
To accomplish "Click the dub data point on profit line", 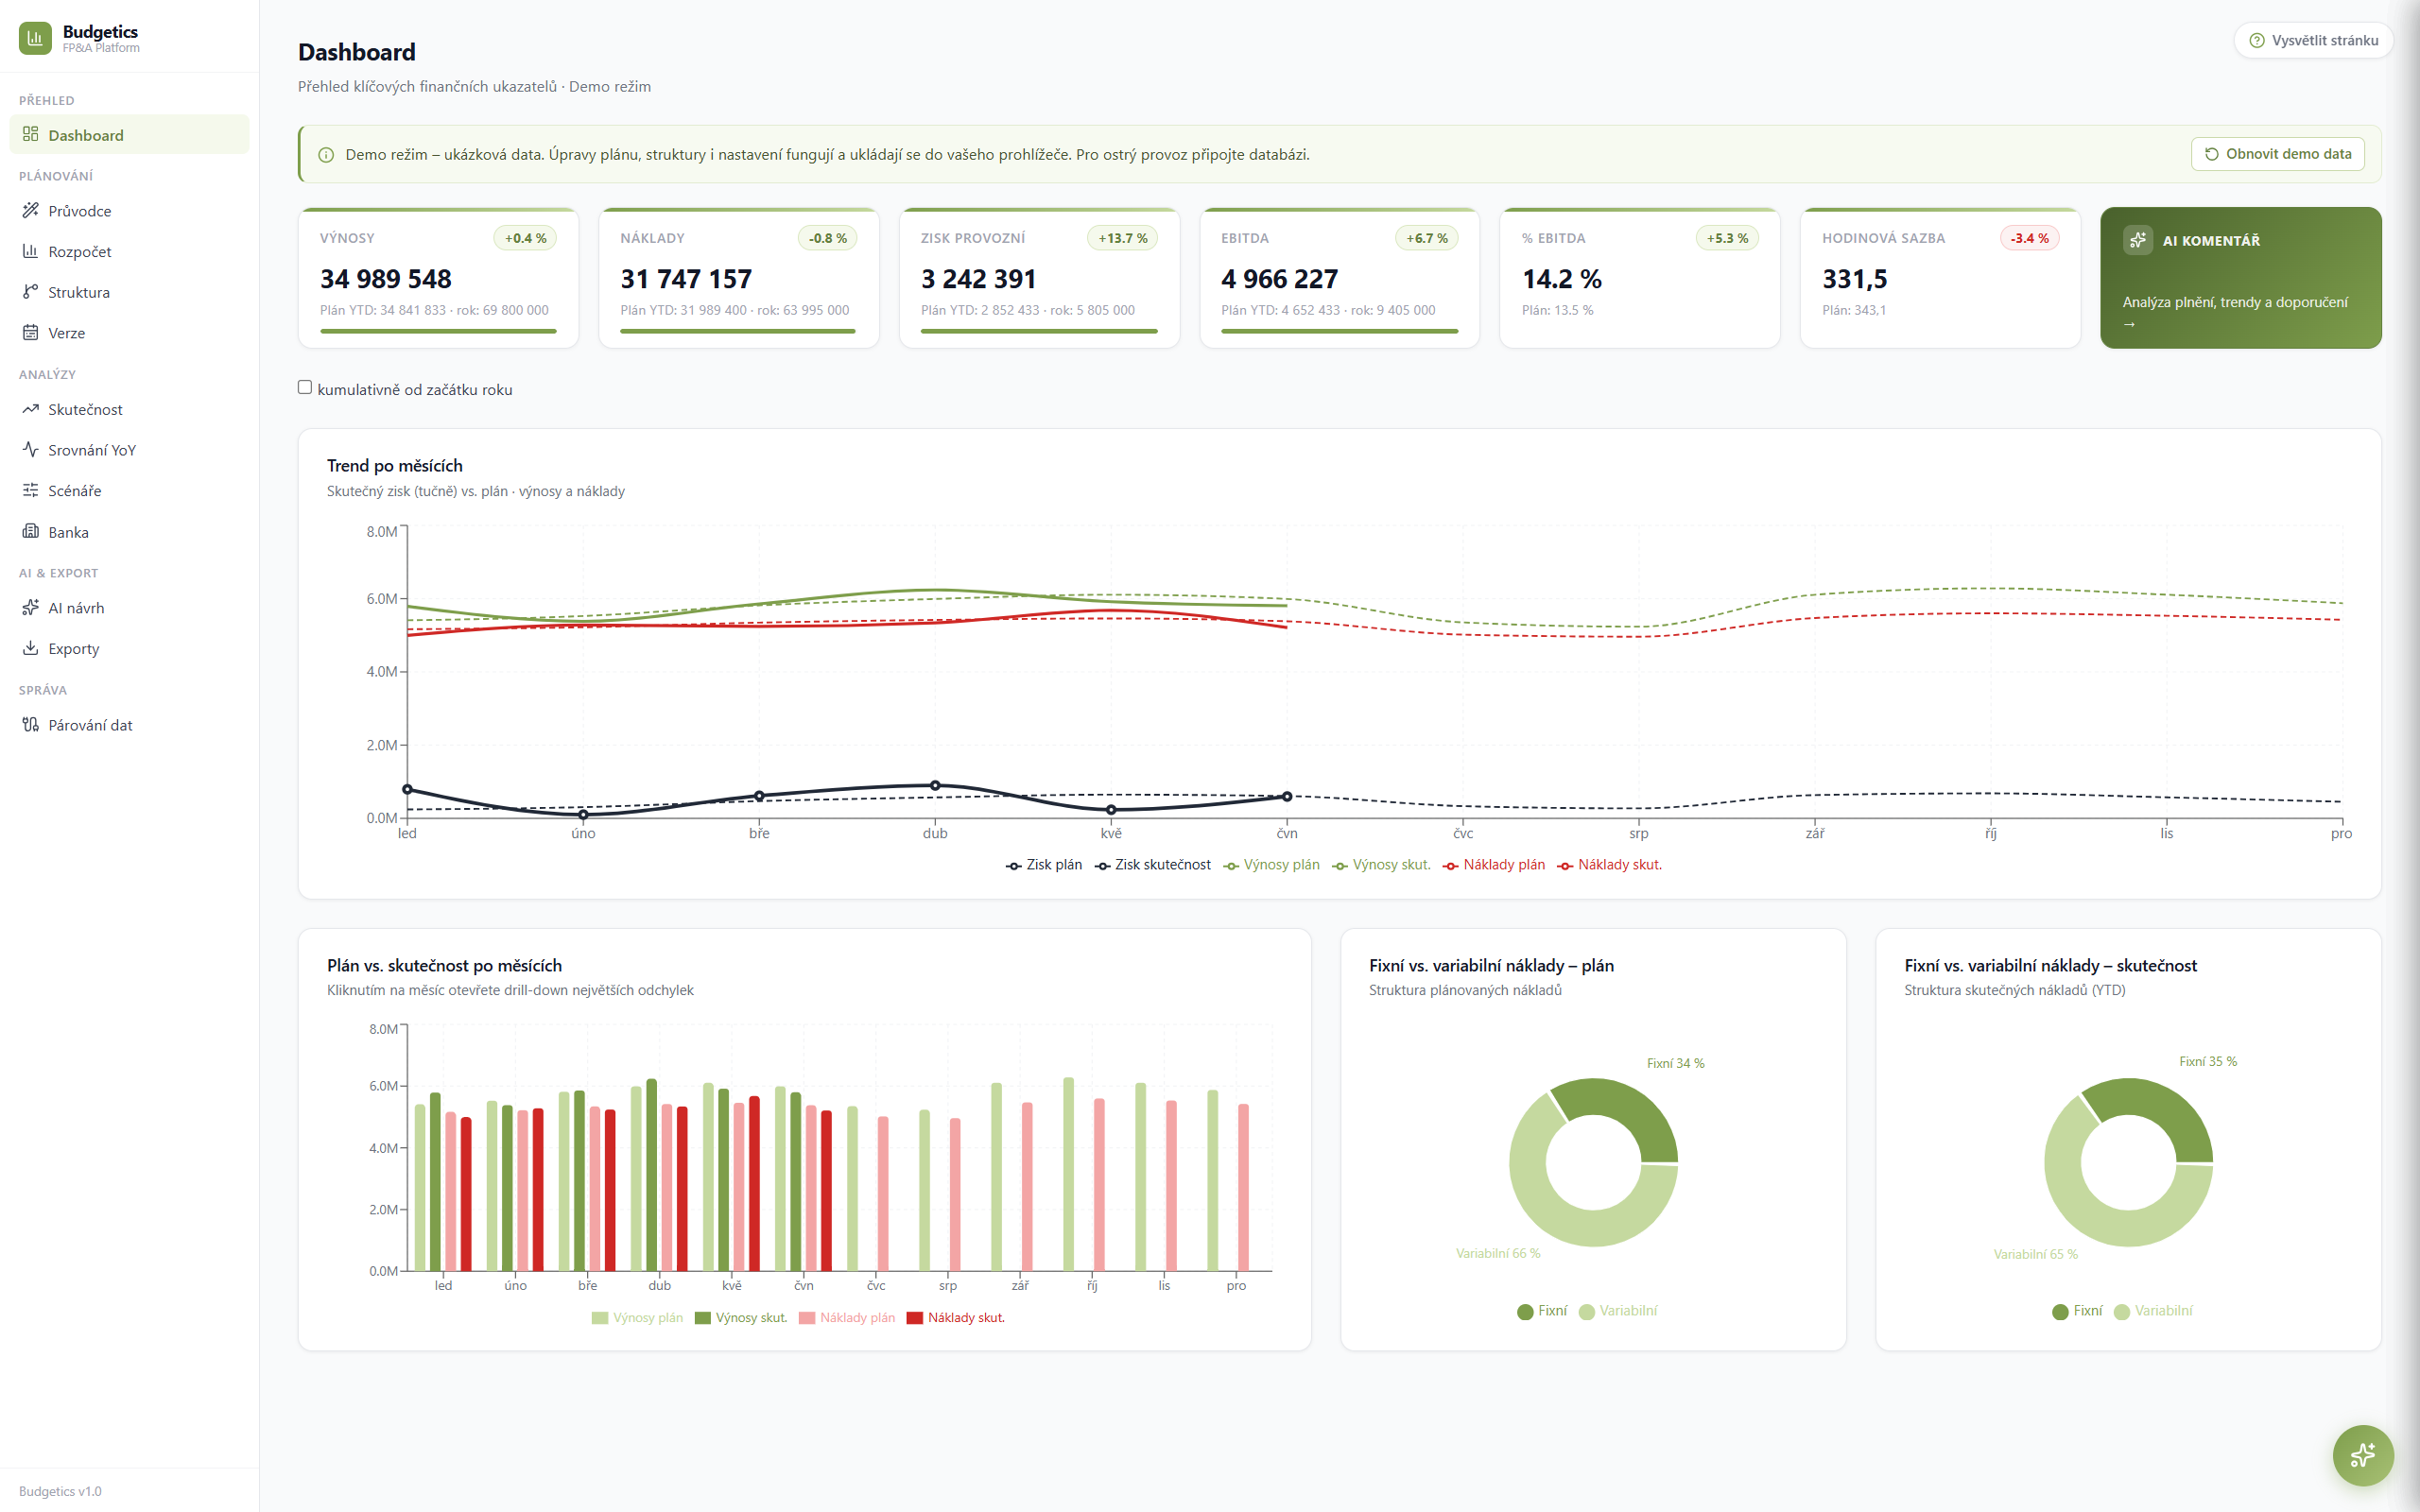I will (x=935, y=786).
